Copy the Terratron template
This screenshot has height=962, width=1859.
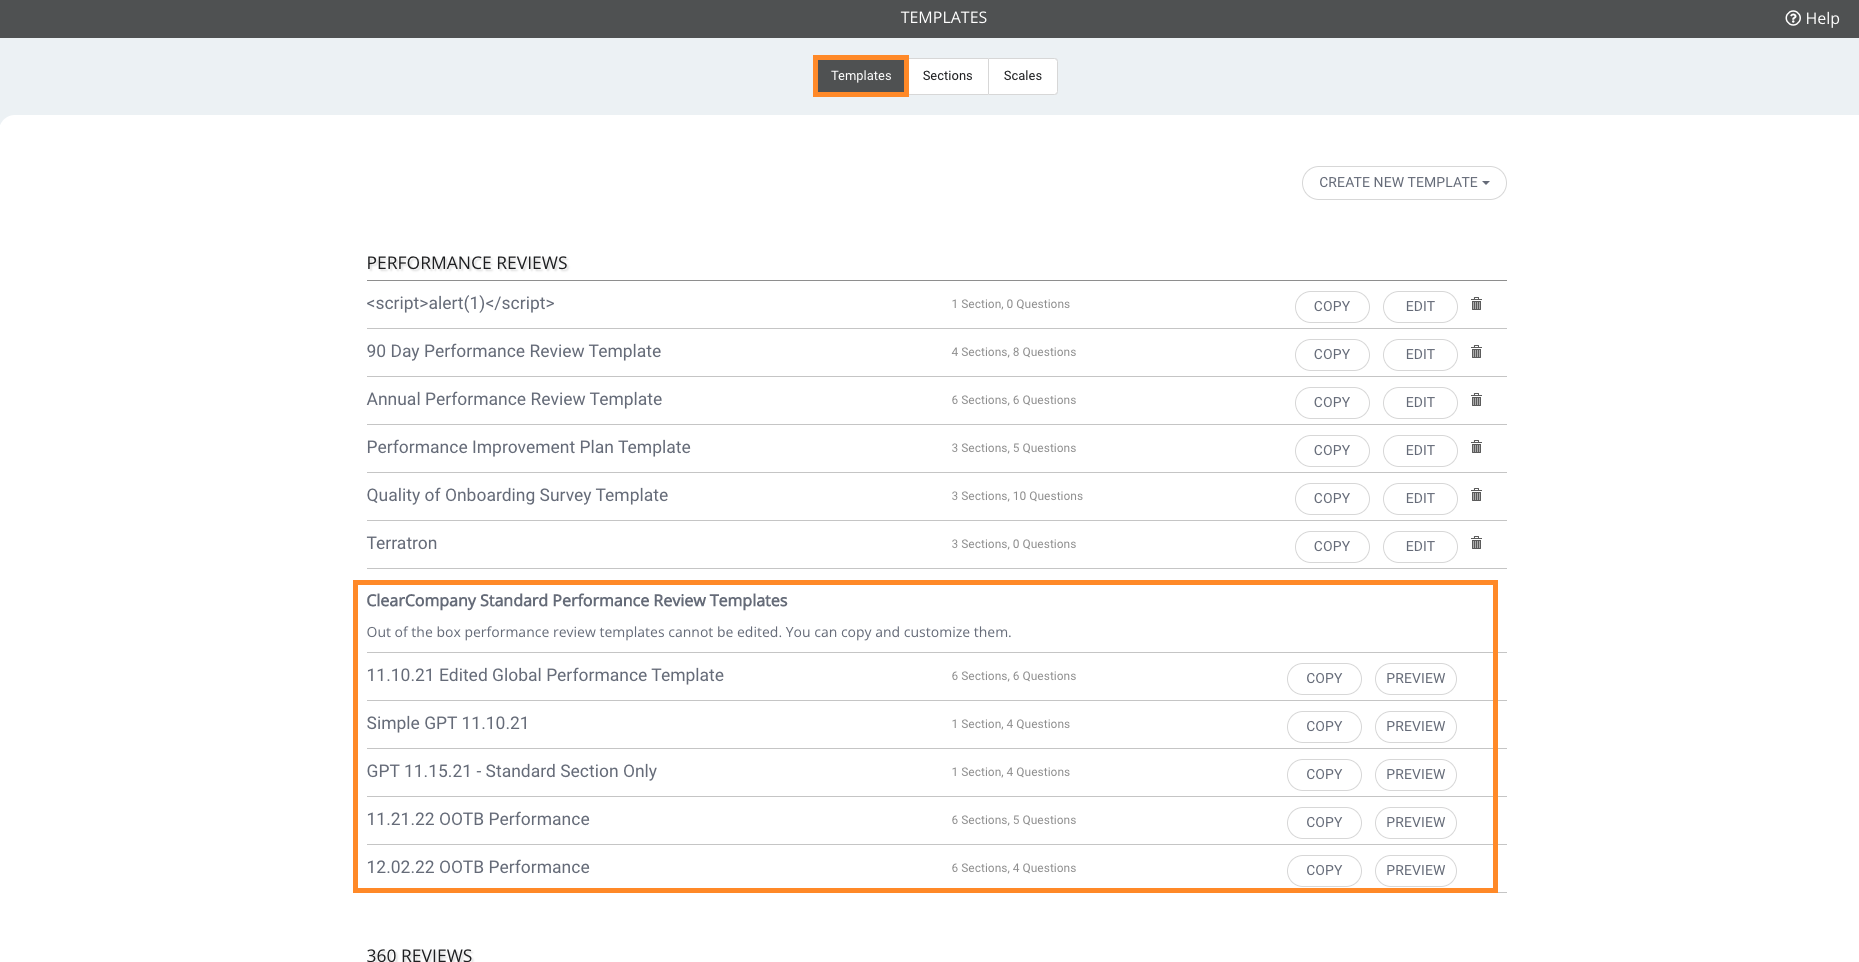click(x=1332, y=547)
